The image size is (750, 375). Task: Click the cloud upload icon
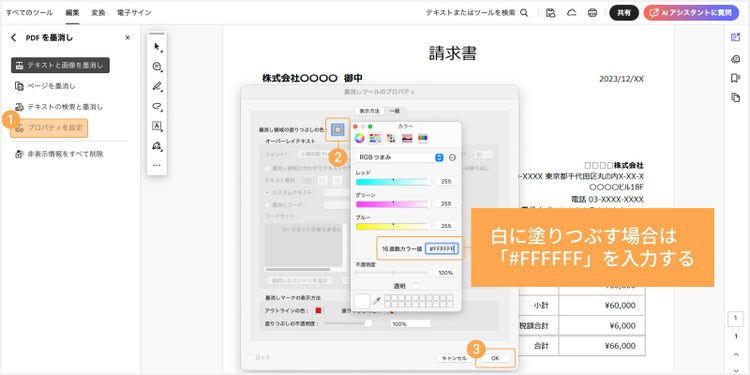(x=572, y=13)
